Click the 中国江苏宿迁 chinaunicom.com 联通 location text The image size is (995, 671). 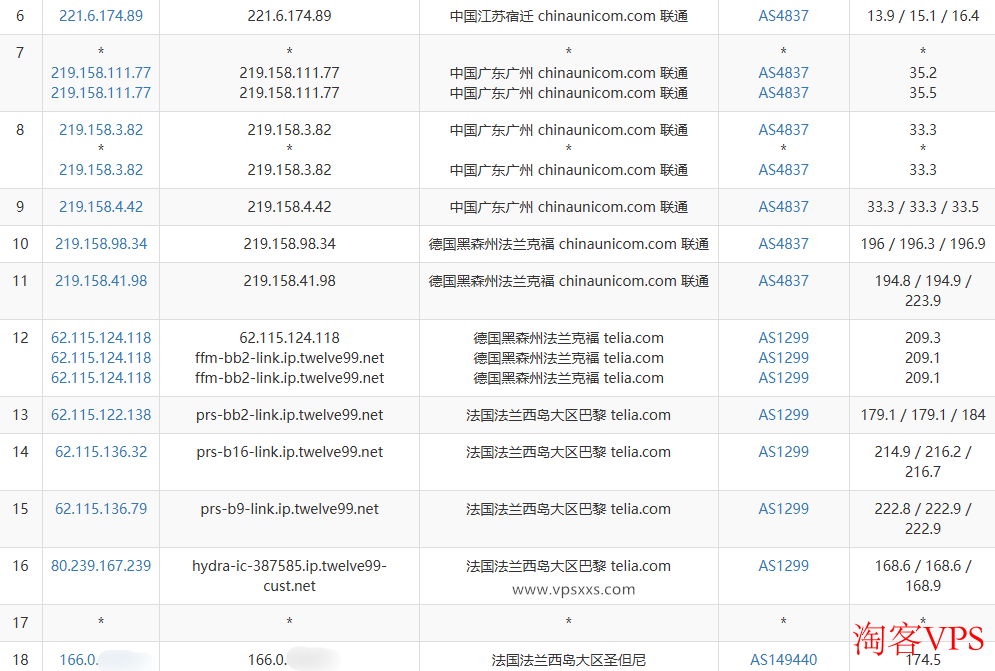[x=569, y=16]
